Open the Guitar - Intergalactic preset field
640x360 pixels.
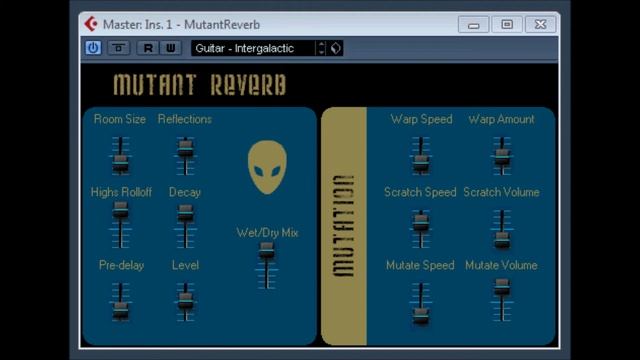tap(253, 48)
